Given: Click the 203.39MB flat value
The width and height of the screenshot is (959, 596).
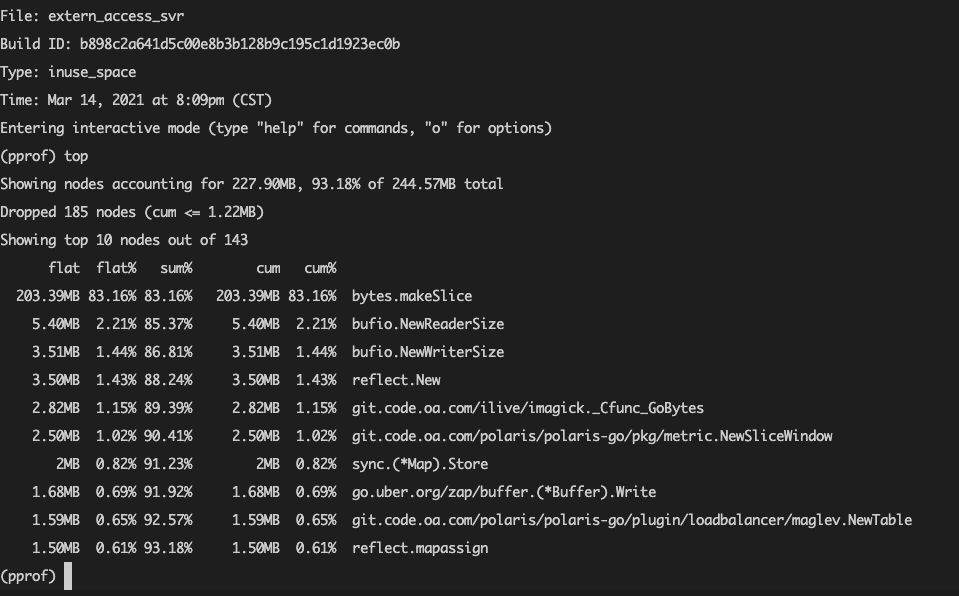Looking at the screenshot, I should (x=48, y=296).
